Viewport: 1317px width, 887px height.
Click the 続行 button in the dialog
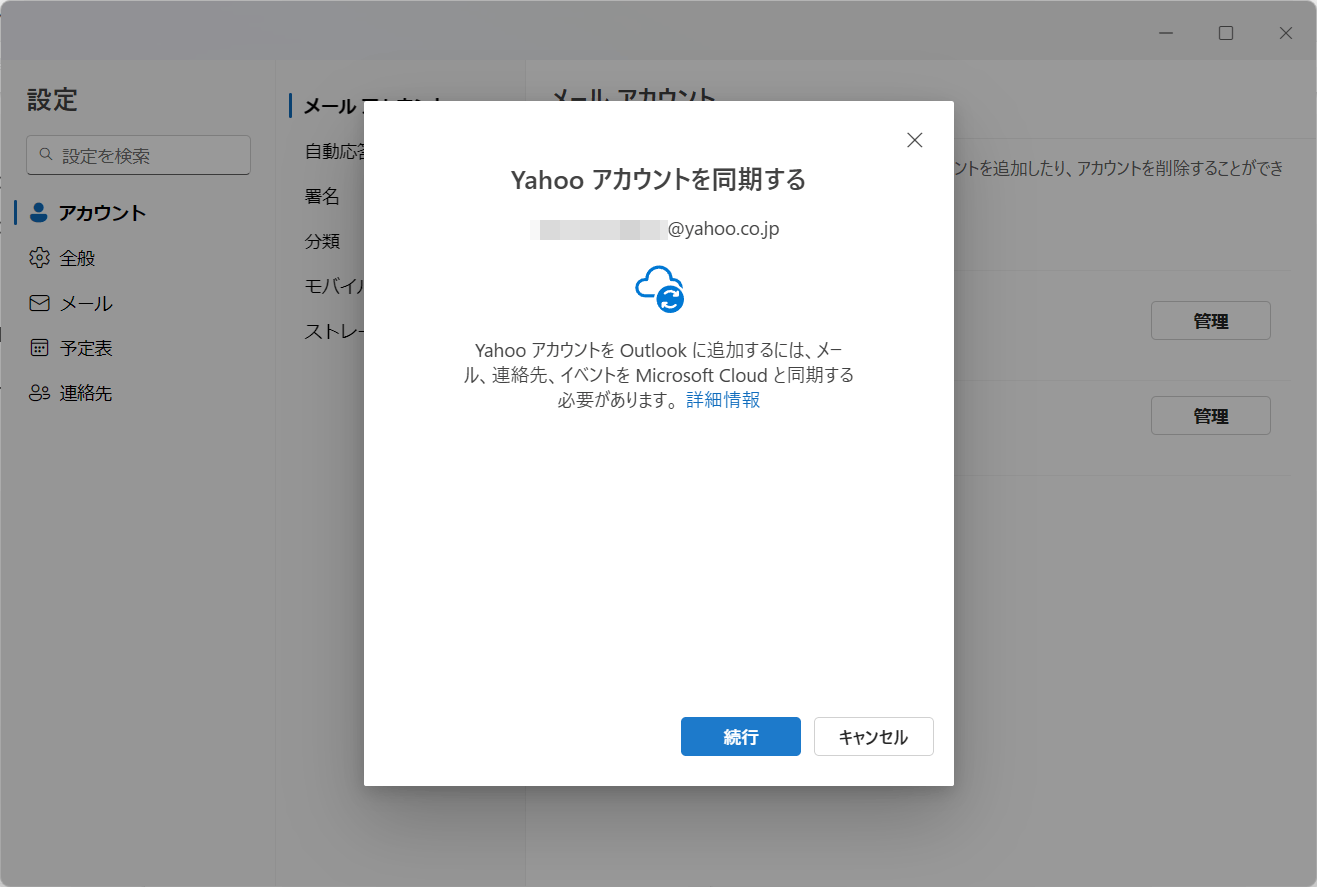point(740,737)
